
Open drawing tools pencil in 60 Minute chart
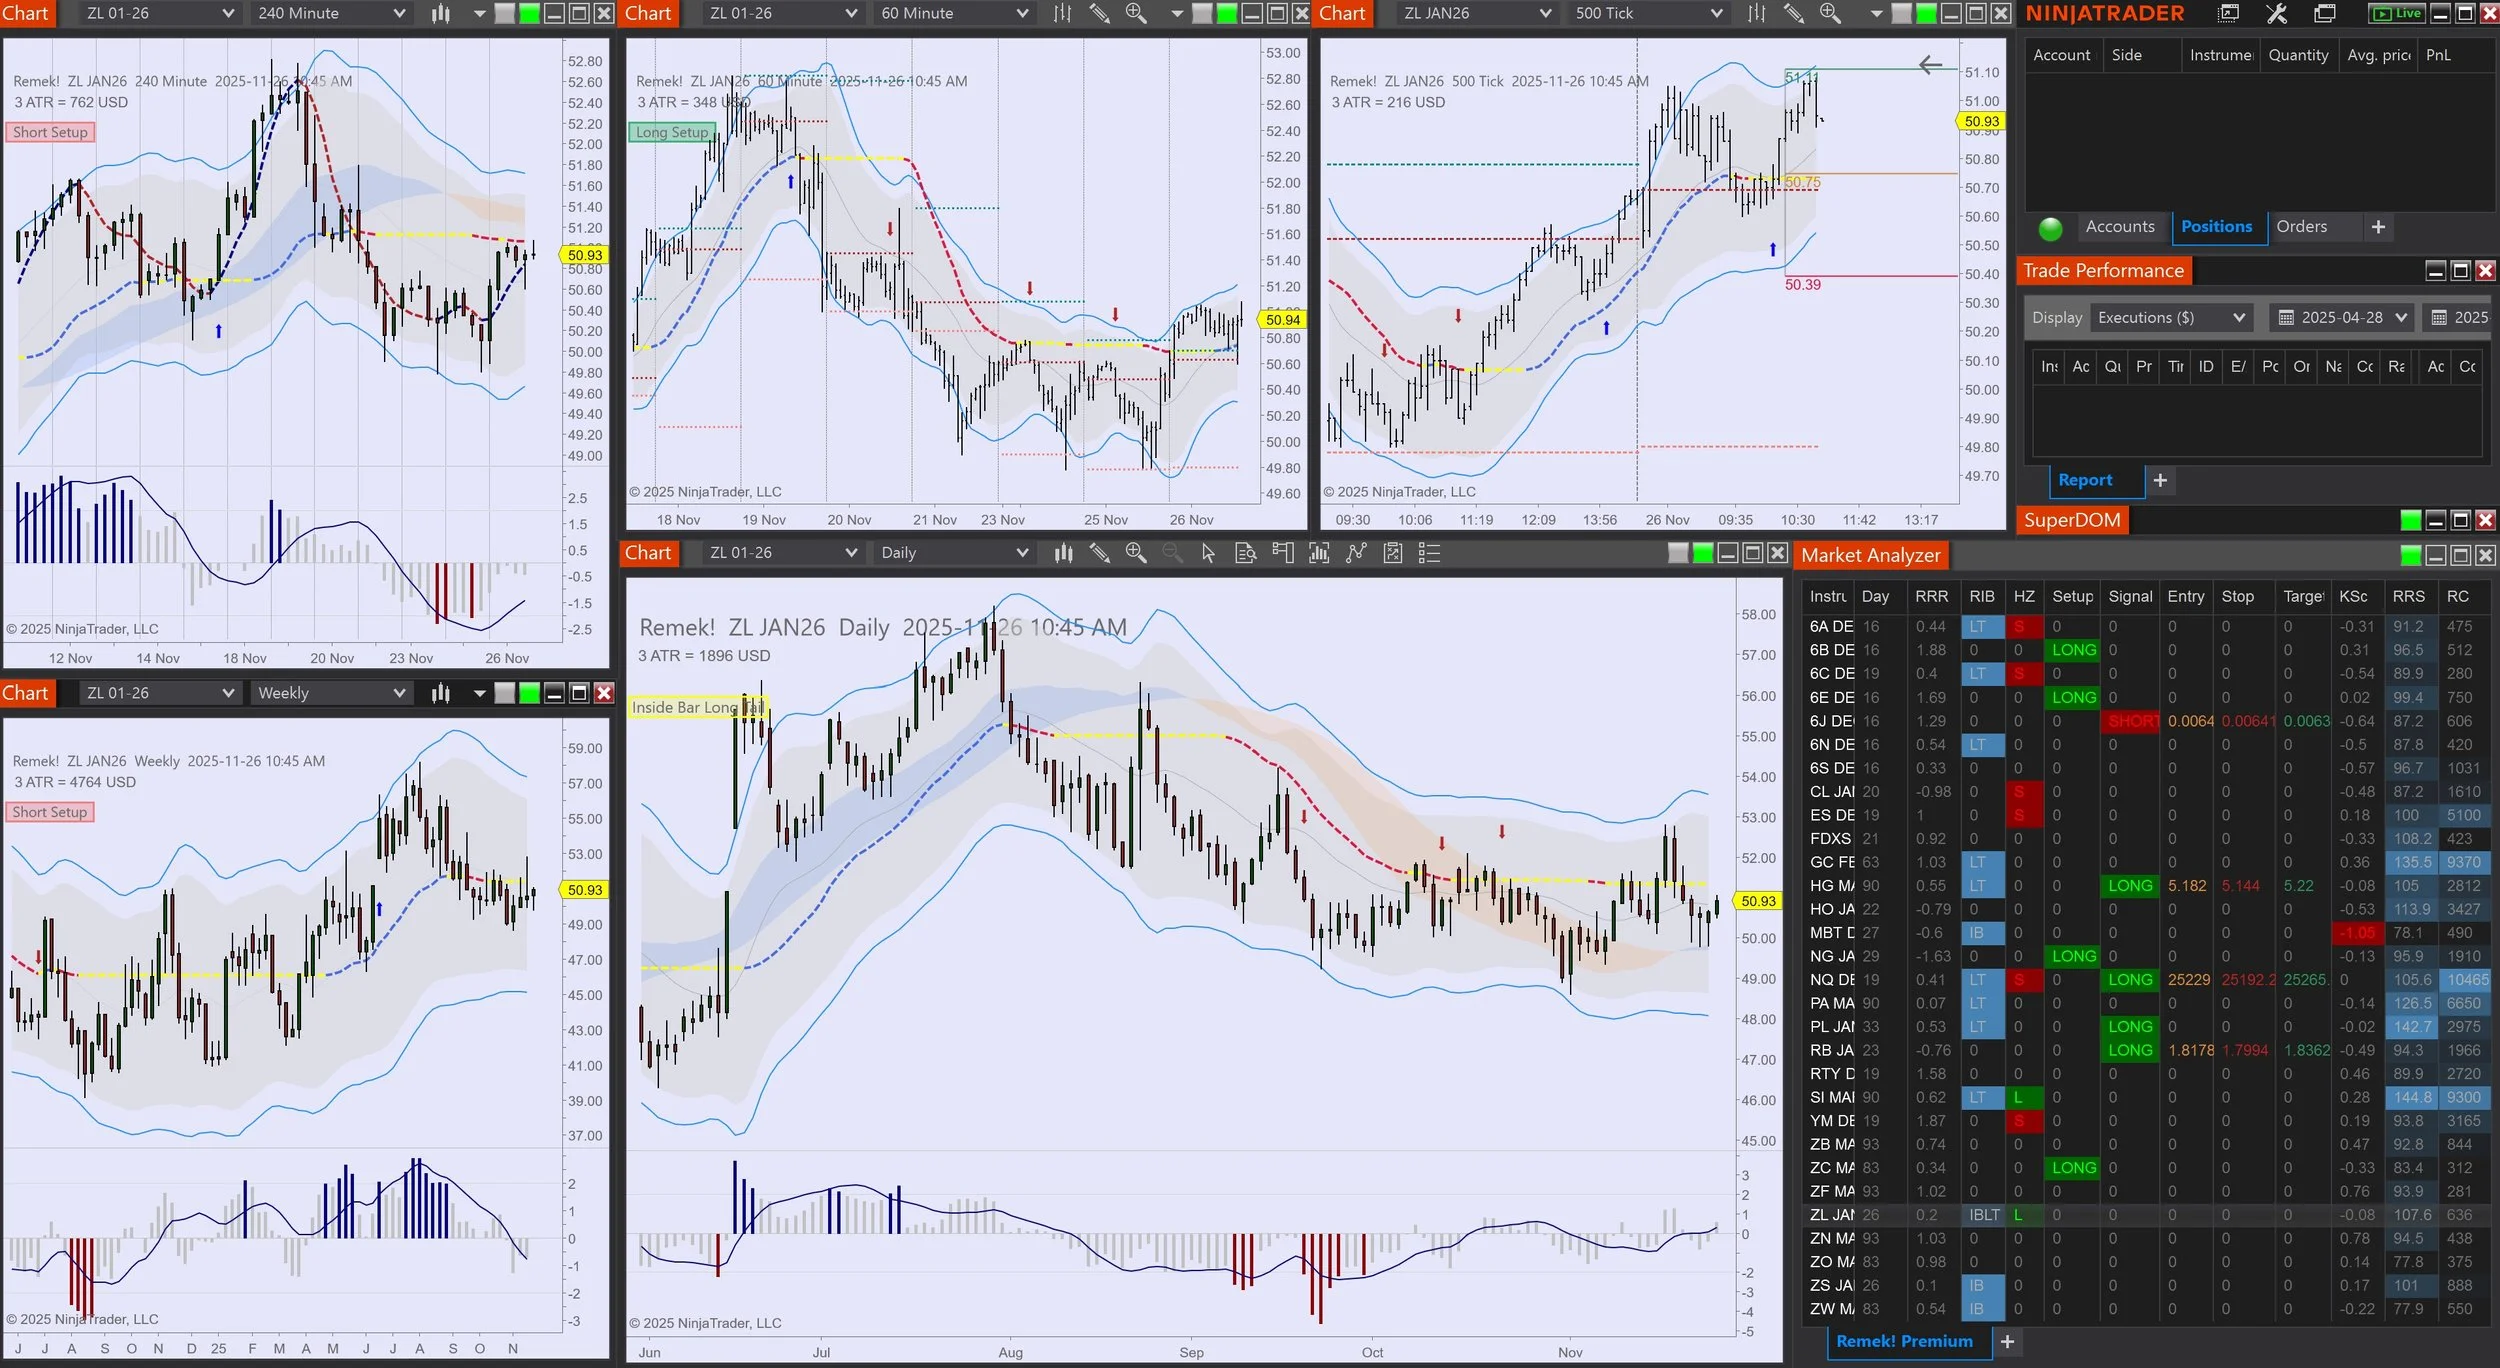click(x=1099, y=13)
